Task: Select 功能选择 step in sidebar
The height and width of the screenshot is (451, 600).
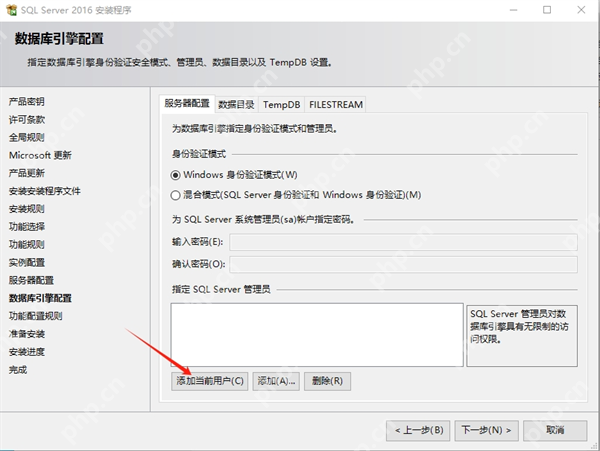Action: pos(27,227)
